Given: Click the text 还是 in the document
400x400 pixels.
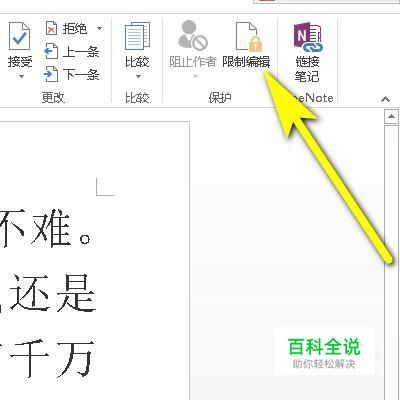Looking at the screenshot, I should [53, 293].
